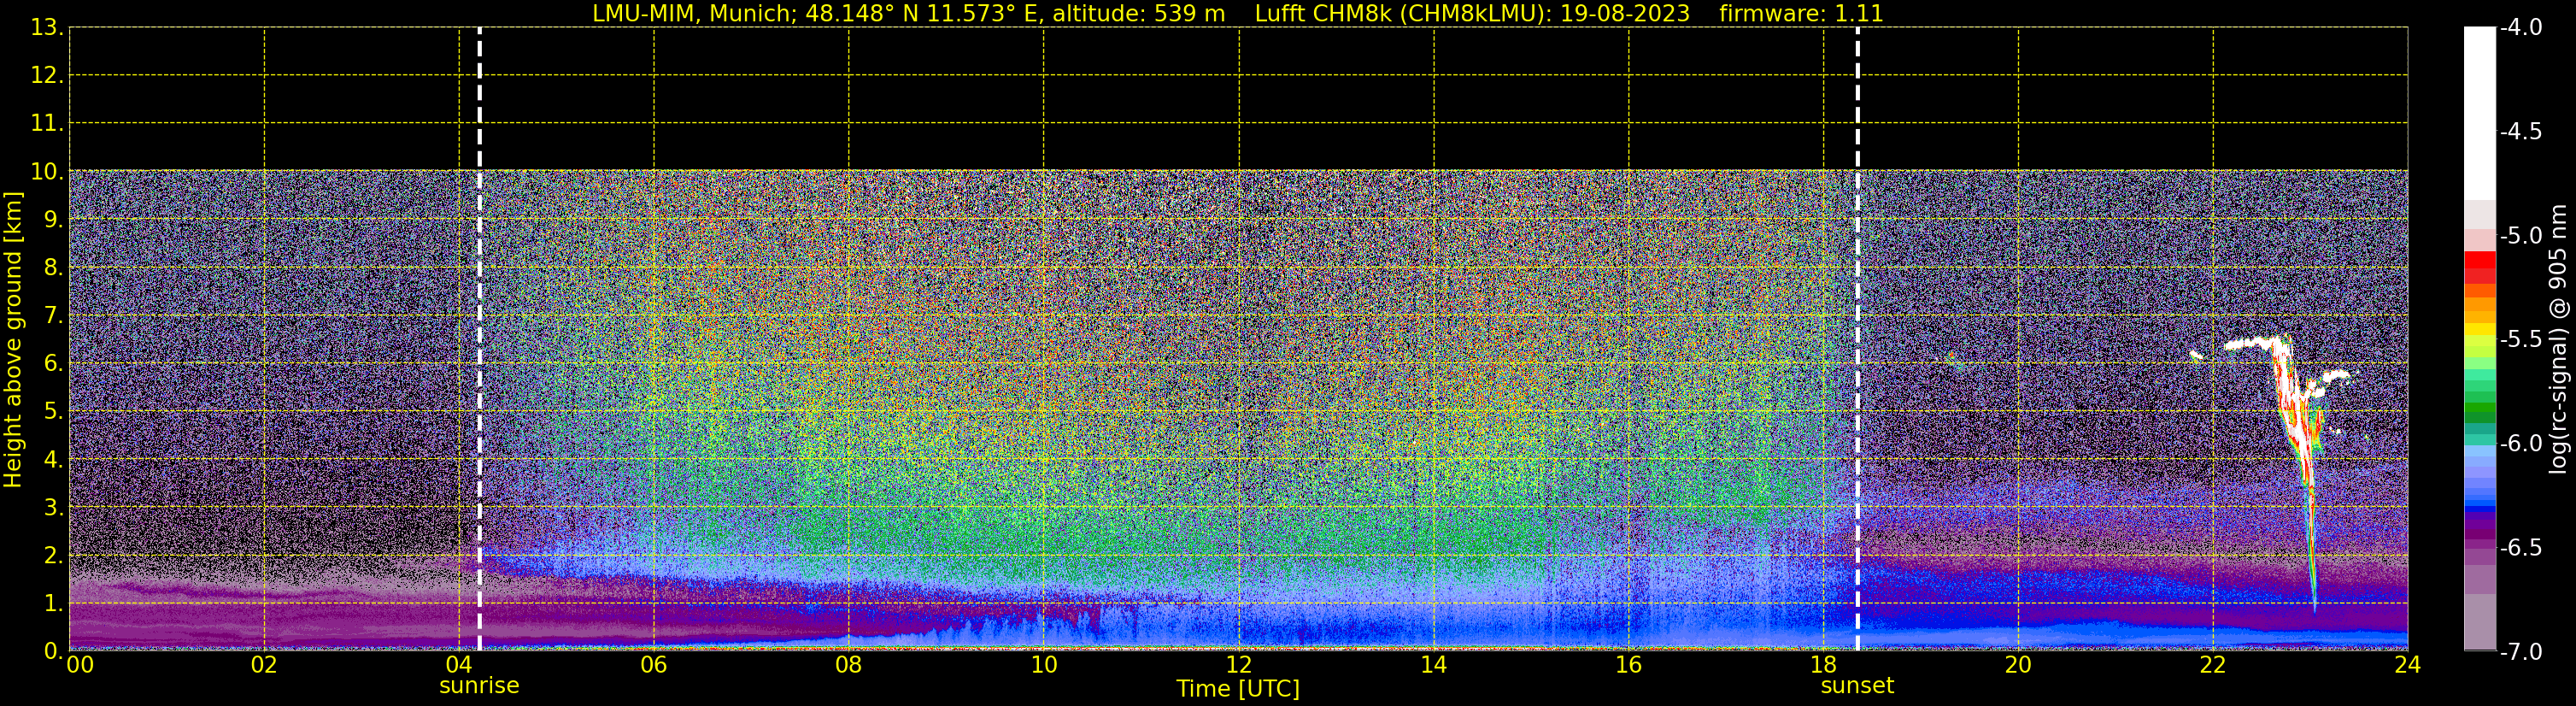
Task: Click time-axis tick label '24'
Action: (x=2408, y=665)
